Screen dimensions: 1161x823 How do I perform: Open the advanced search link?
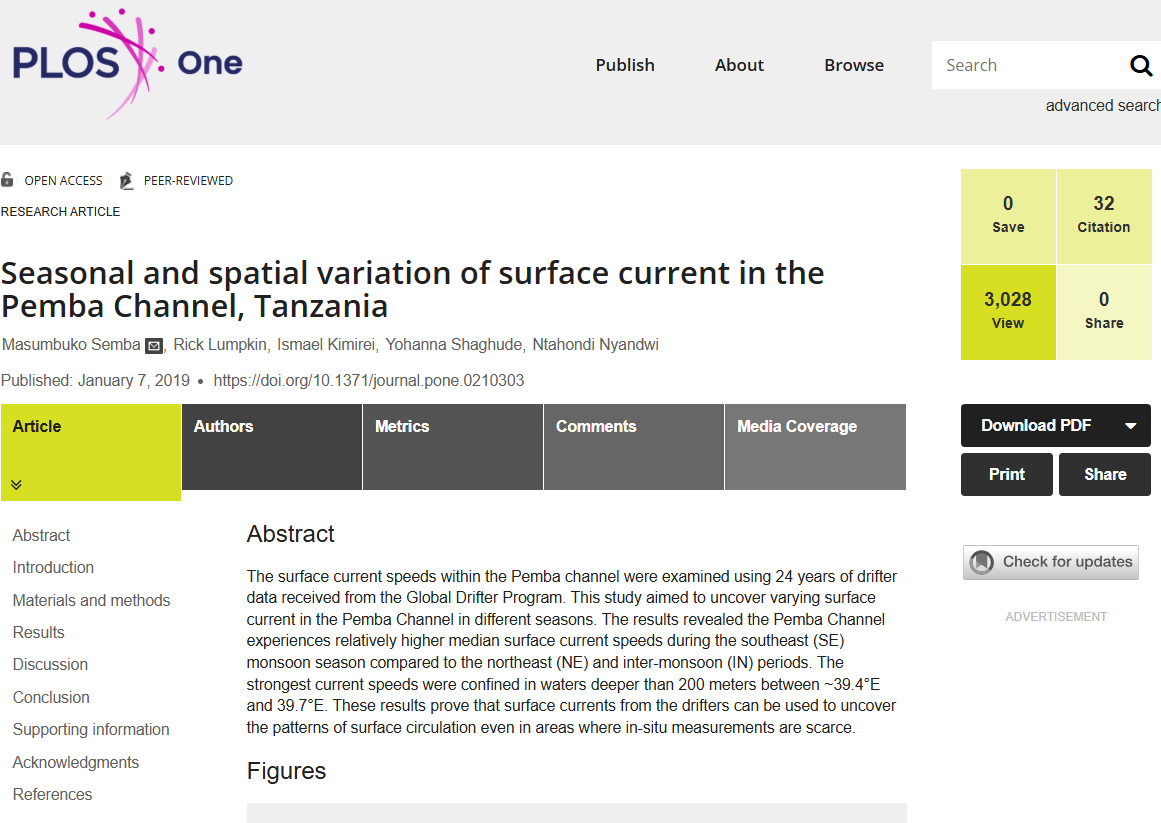click(x=1102, y=106)
